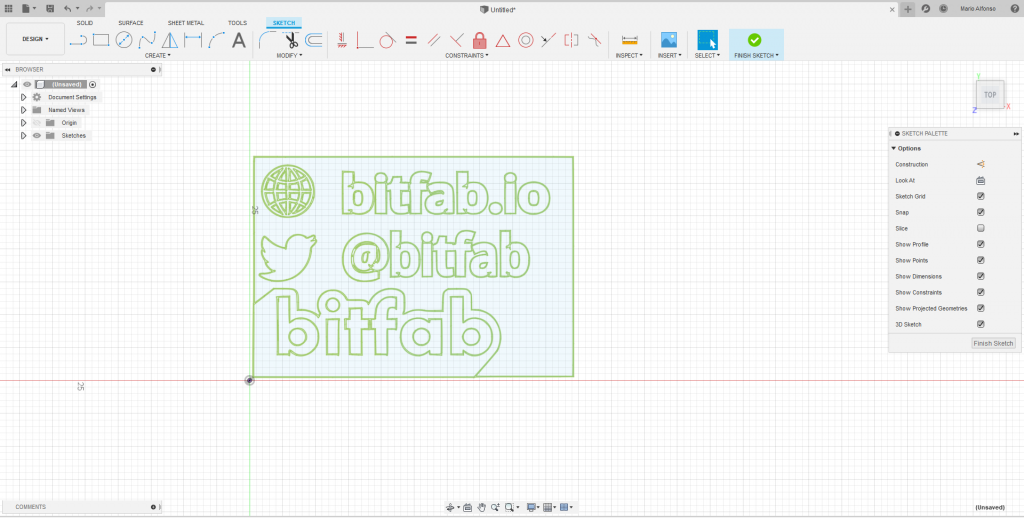Apply the Horizontal/Vertical constraint
Viewport: 1024px width, 518px height.
342,40
